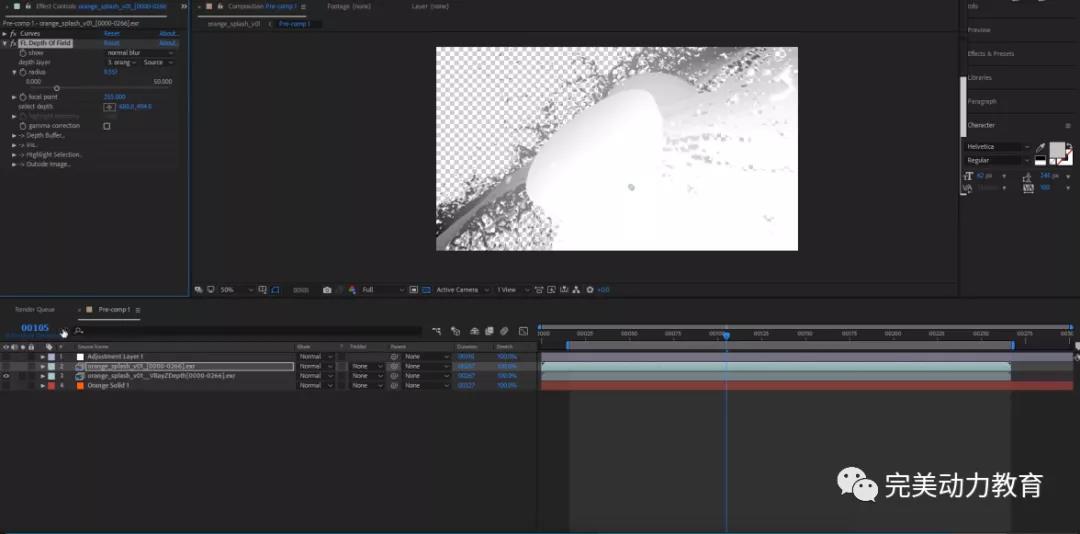Open the Full resolution dropdown

point(382,290)
